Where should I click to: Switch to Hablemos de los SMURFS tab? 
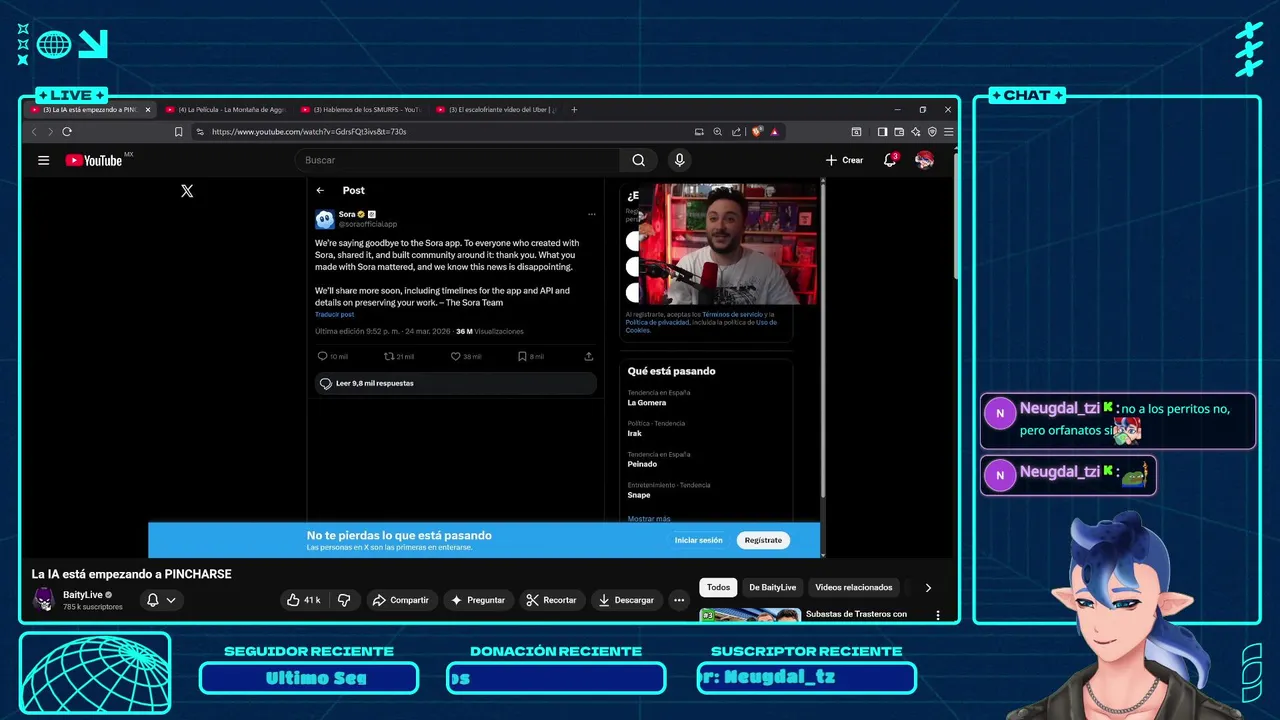click(x=361, y=110)
